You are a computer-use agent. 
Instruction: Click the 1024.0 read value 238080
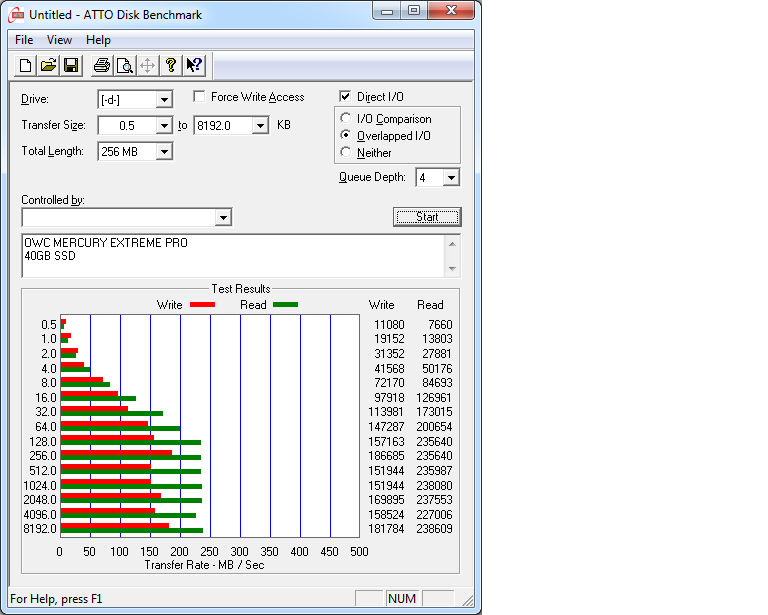[434, 486]
